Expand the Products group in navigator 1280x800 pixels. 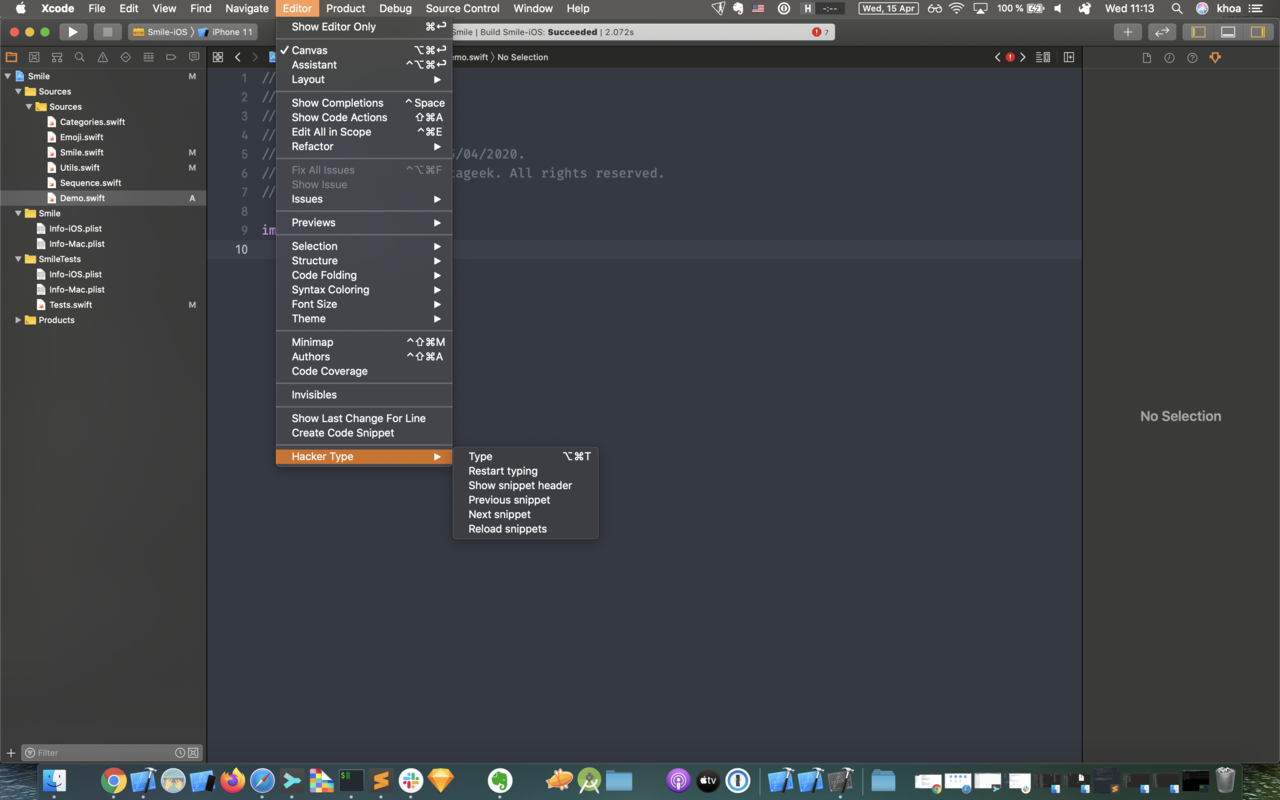click(x=17, y=320)
